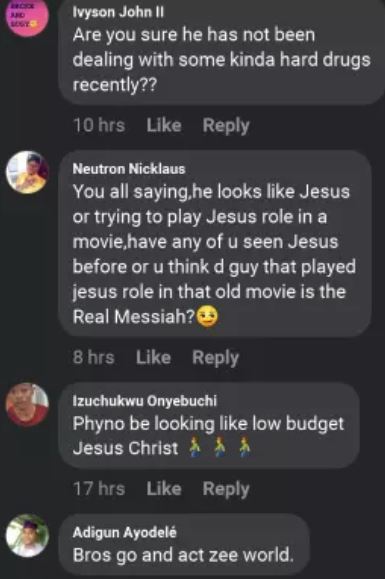
Task: Like Neutron Nicklaus's Jesus role comment
Action: pos(153,358)
